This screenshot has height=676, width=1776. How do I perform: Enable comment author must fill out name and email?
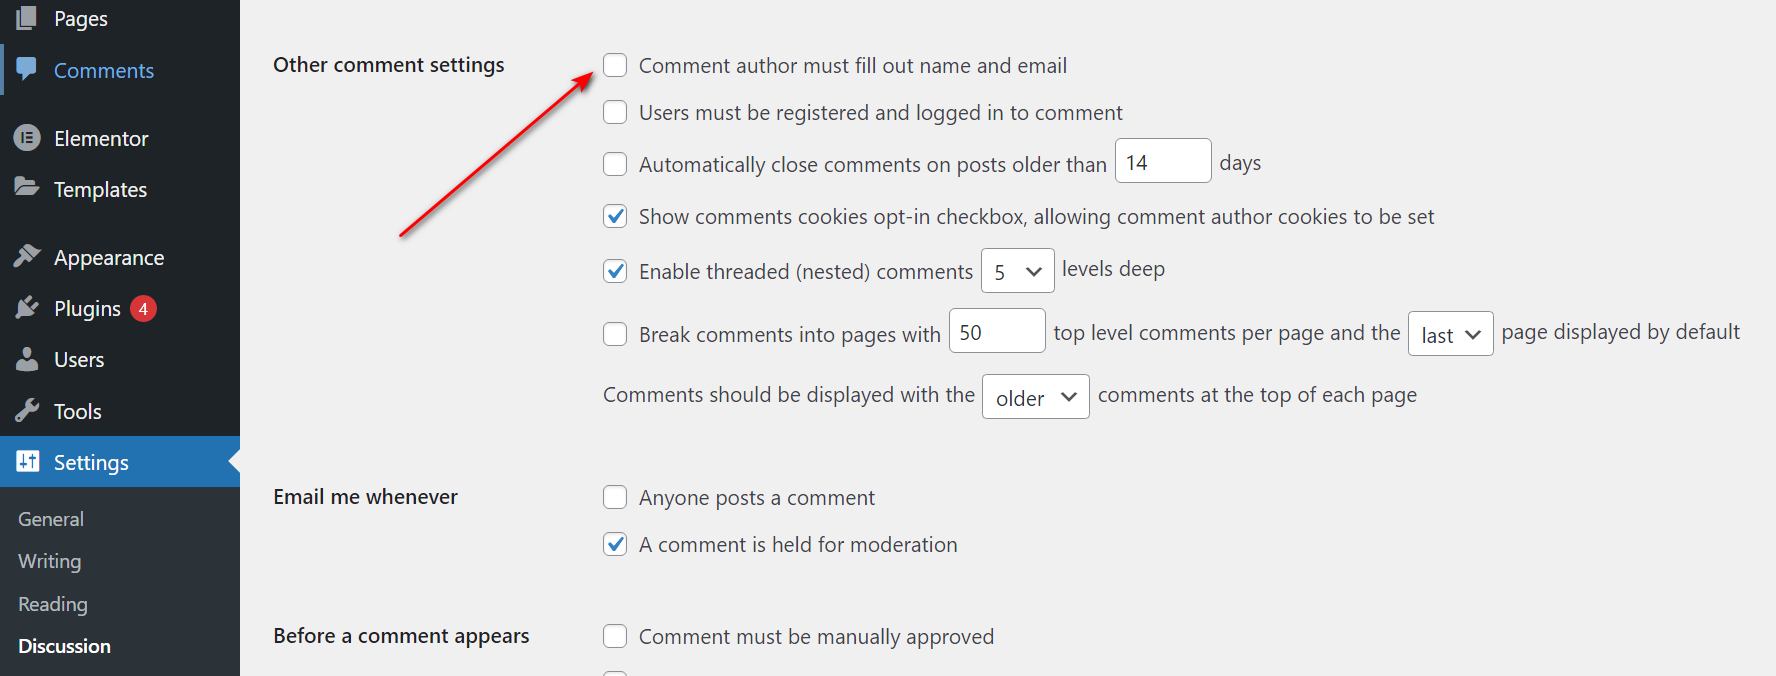pos(615,65)
